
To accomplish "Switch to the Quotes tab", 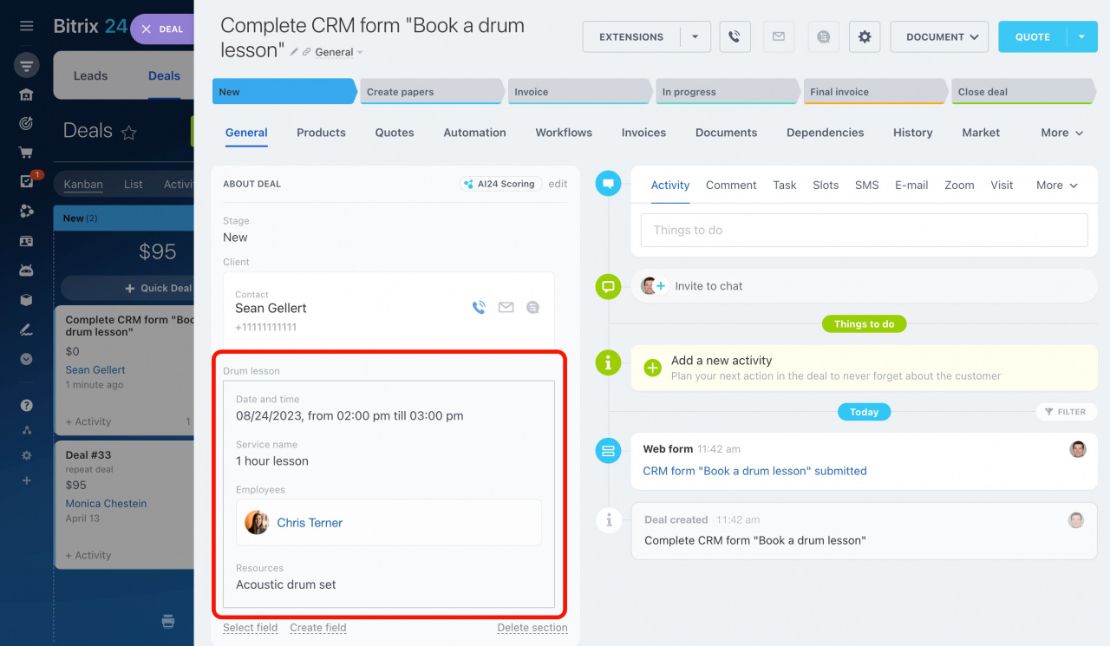I will click(394, 132).
